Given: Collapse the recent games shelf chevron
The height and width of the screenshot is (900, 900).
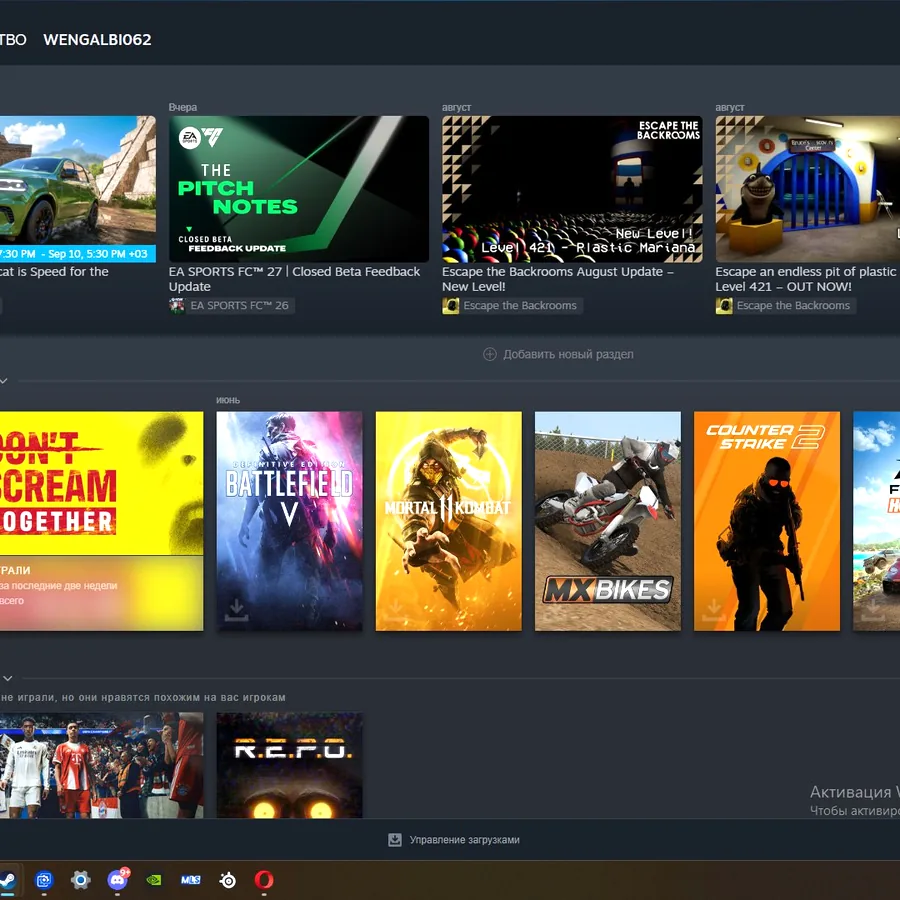Looking at the screenshot, I should (3, 381).
